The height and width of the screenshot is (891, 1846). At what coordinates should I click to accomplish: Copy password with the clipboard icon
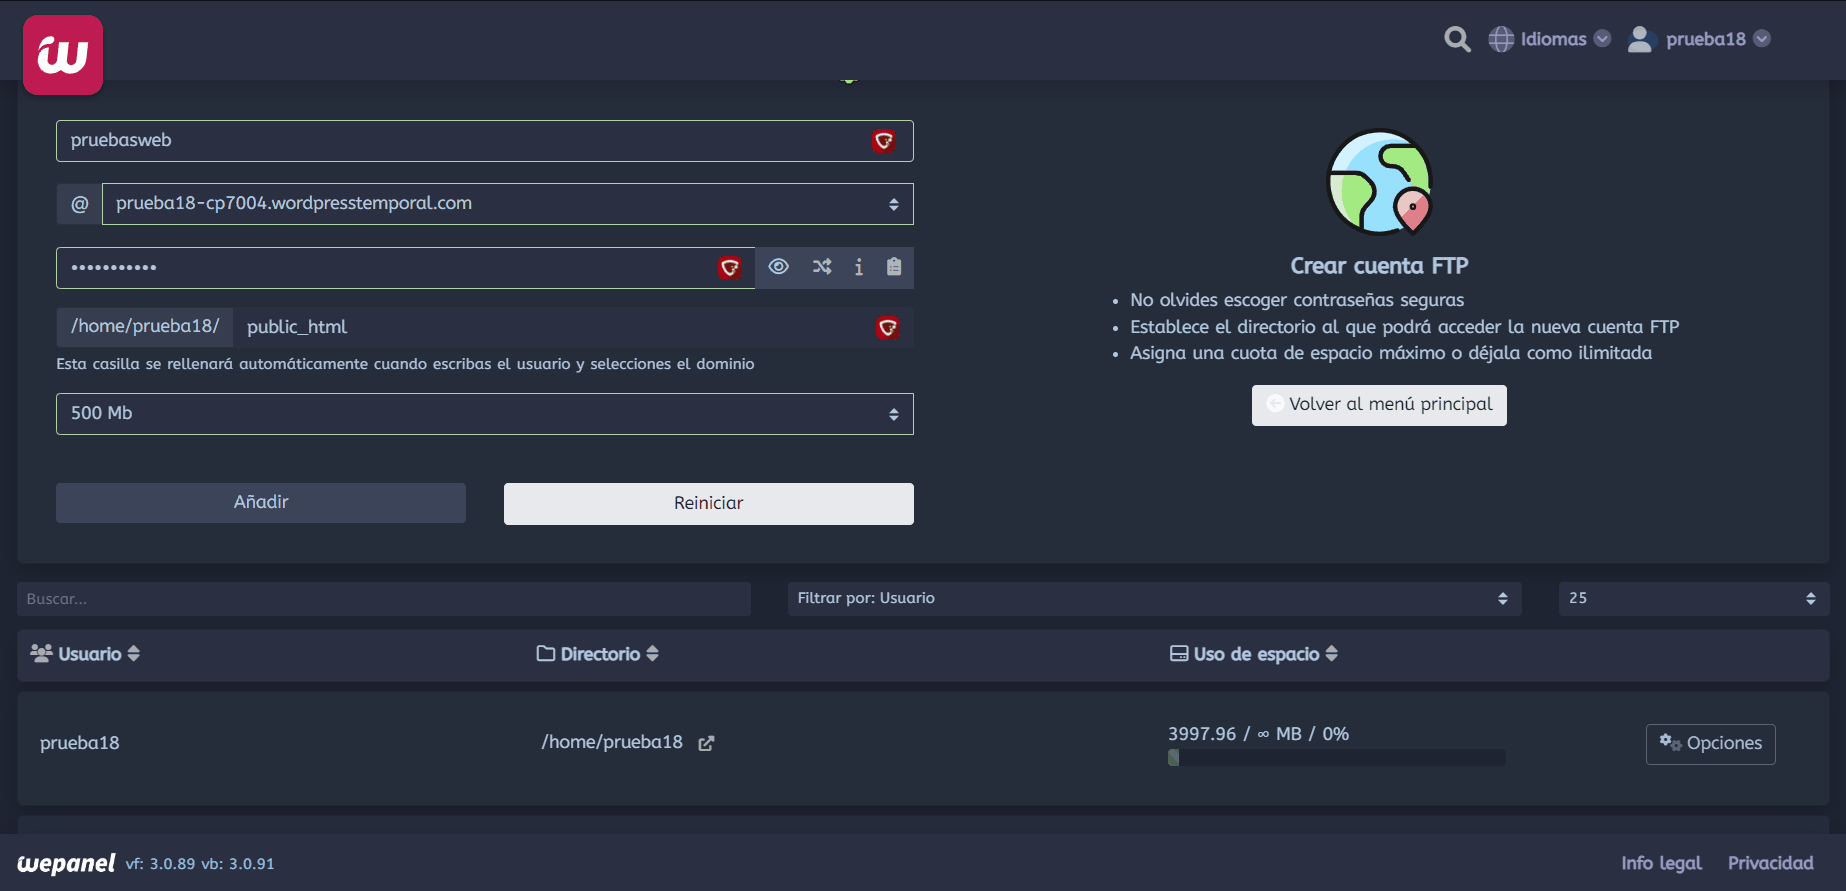894,267
